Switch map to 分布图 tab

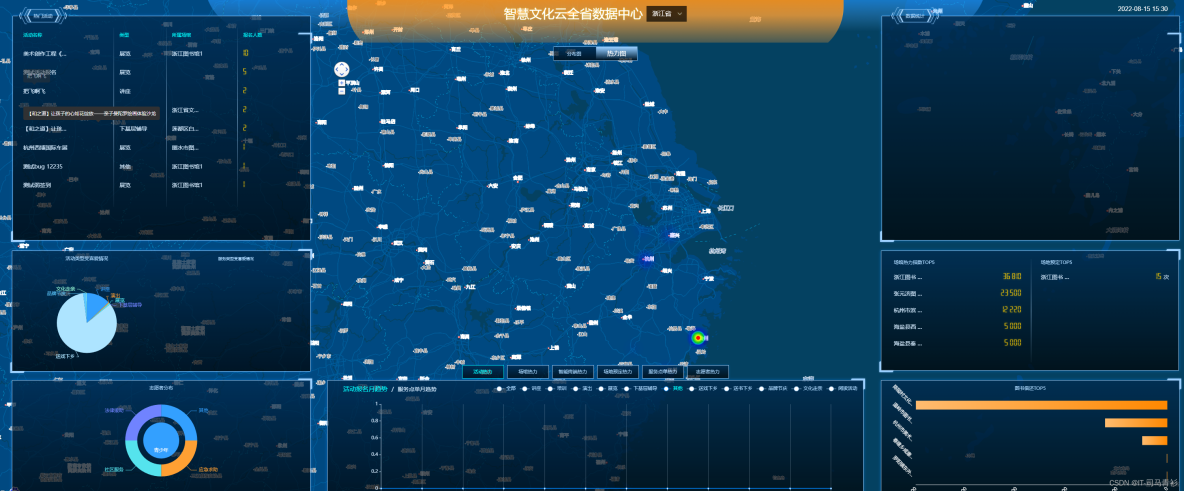coord(574,54)
